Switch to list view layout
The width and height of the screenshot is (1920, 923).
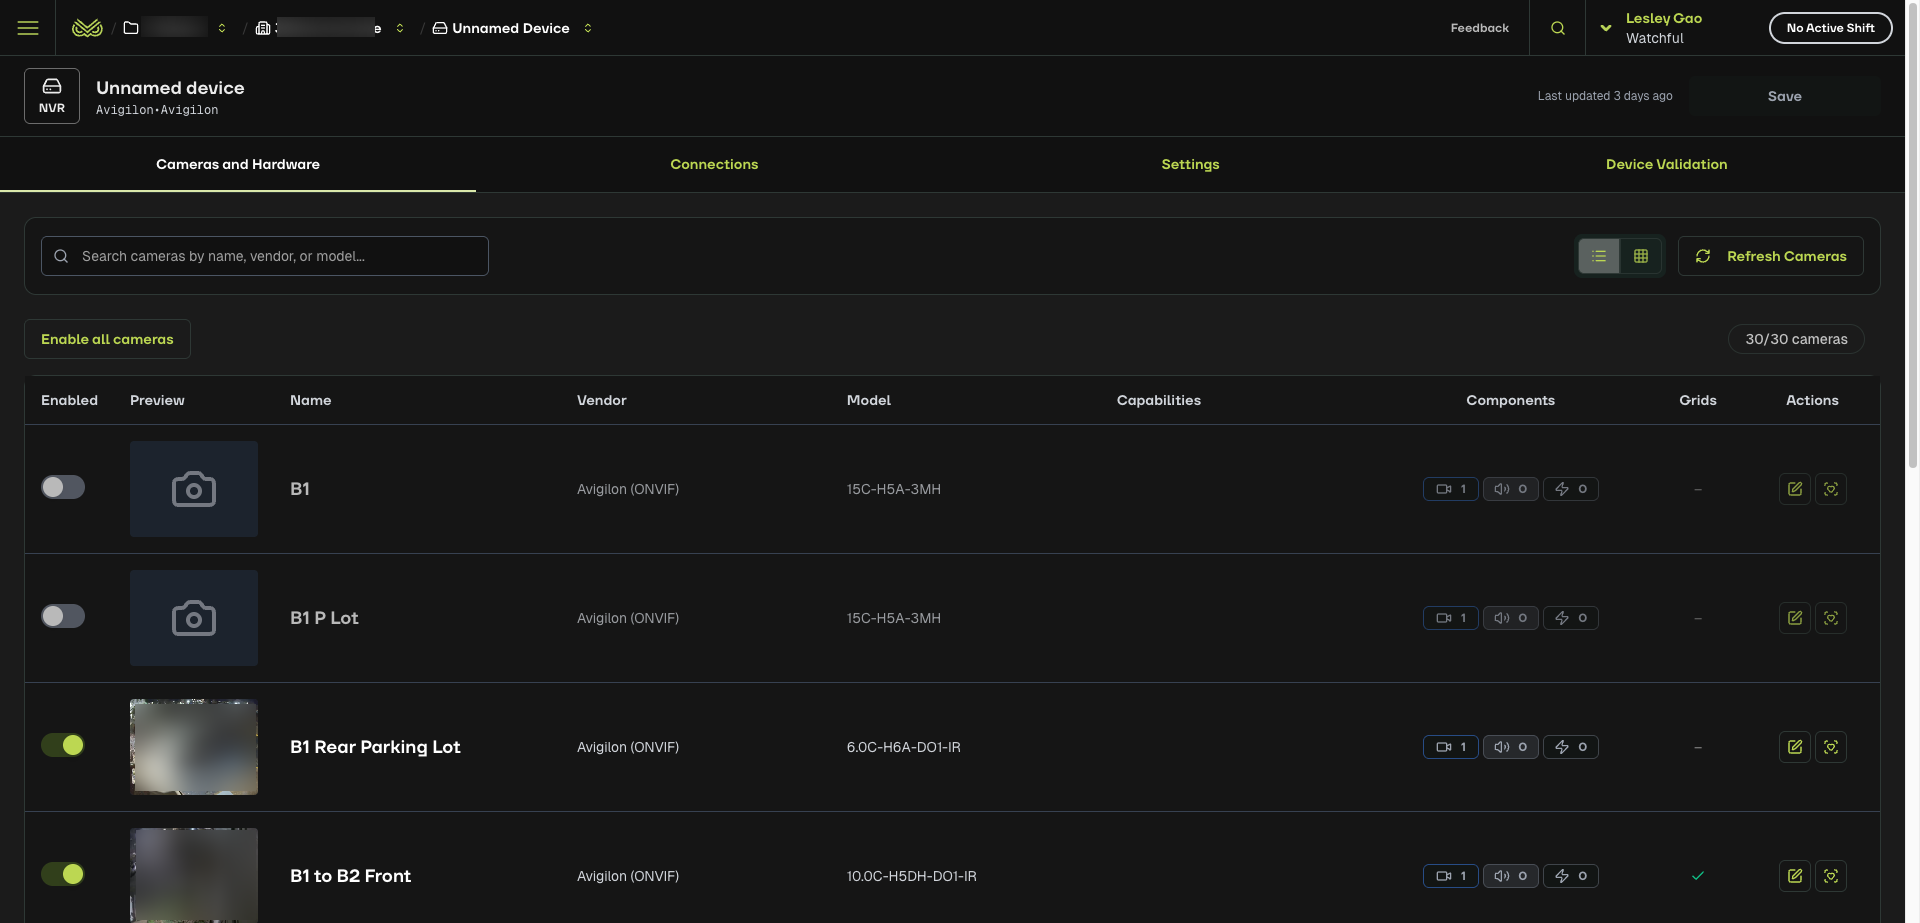pyautogui.click(x=1599, y=256)
